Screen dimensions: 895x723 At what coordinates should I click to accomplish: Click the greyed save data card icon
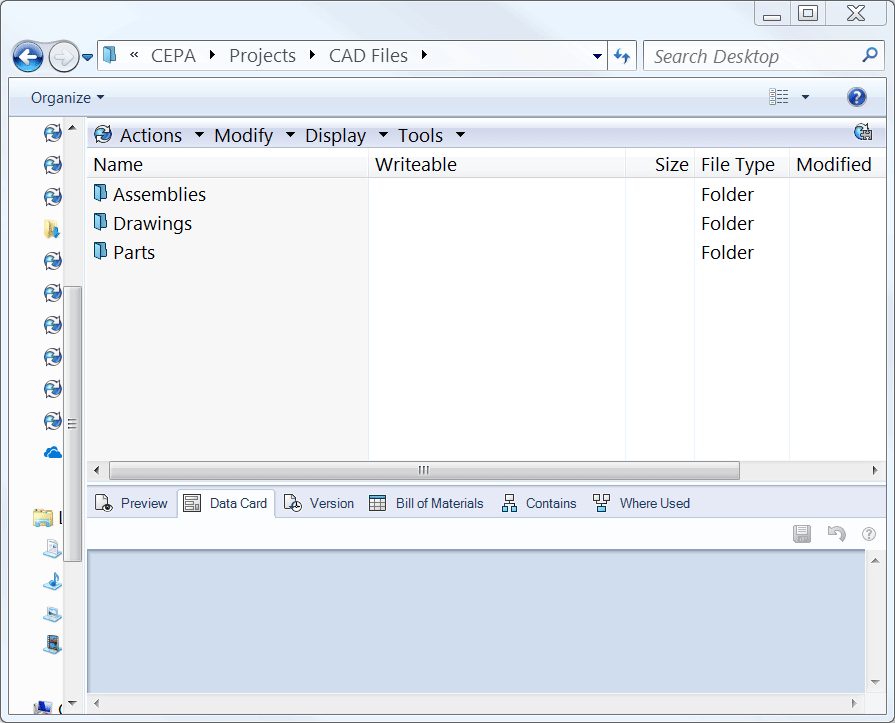click(x=802, y=534)
